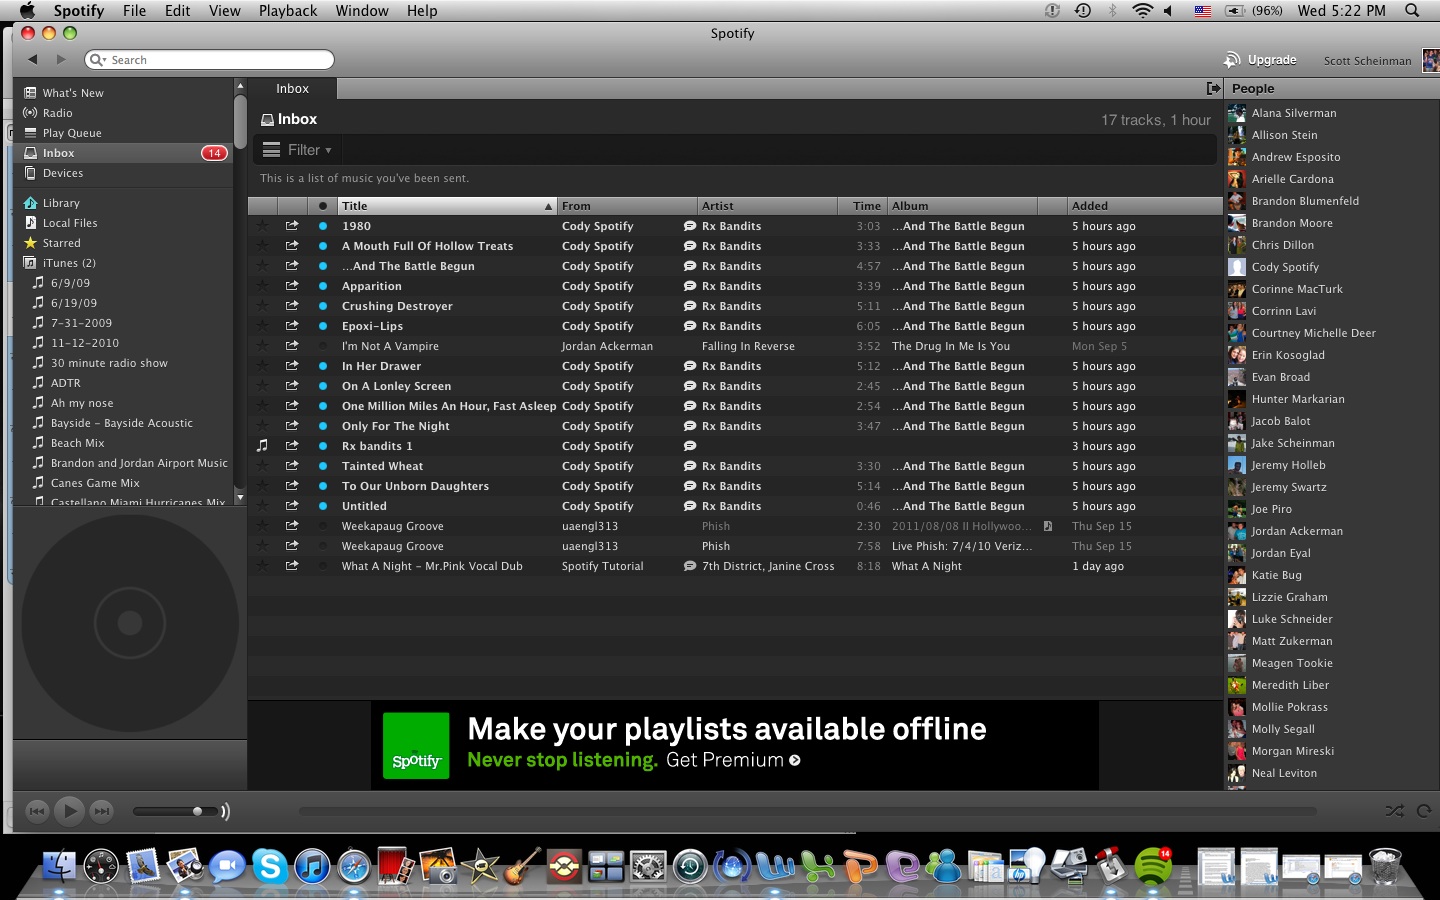Sort by the From column

point(627,206)
